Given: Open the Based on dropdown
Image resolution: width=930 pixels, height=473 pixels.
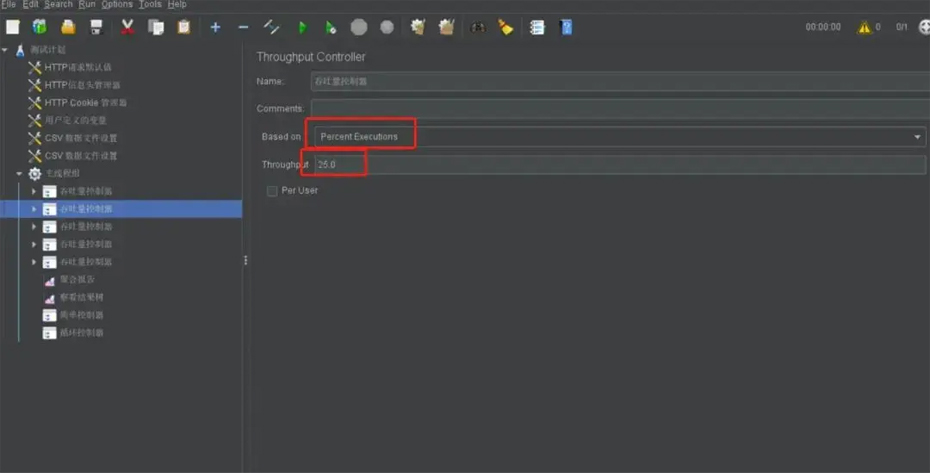Looking at the screenshot, I should tap(918, 137).
